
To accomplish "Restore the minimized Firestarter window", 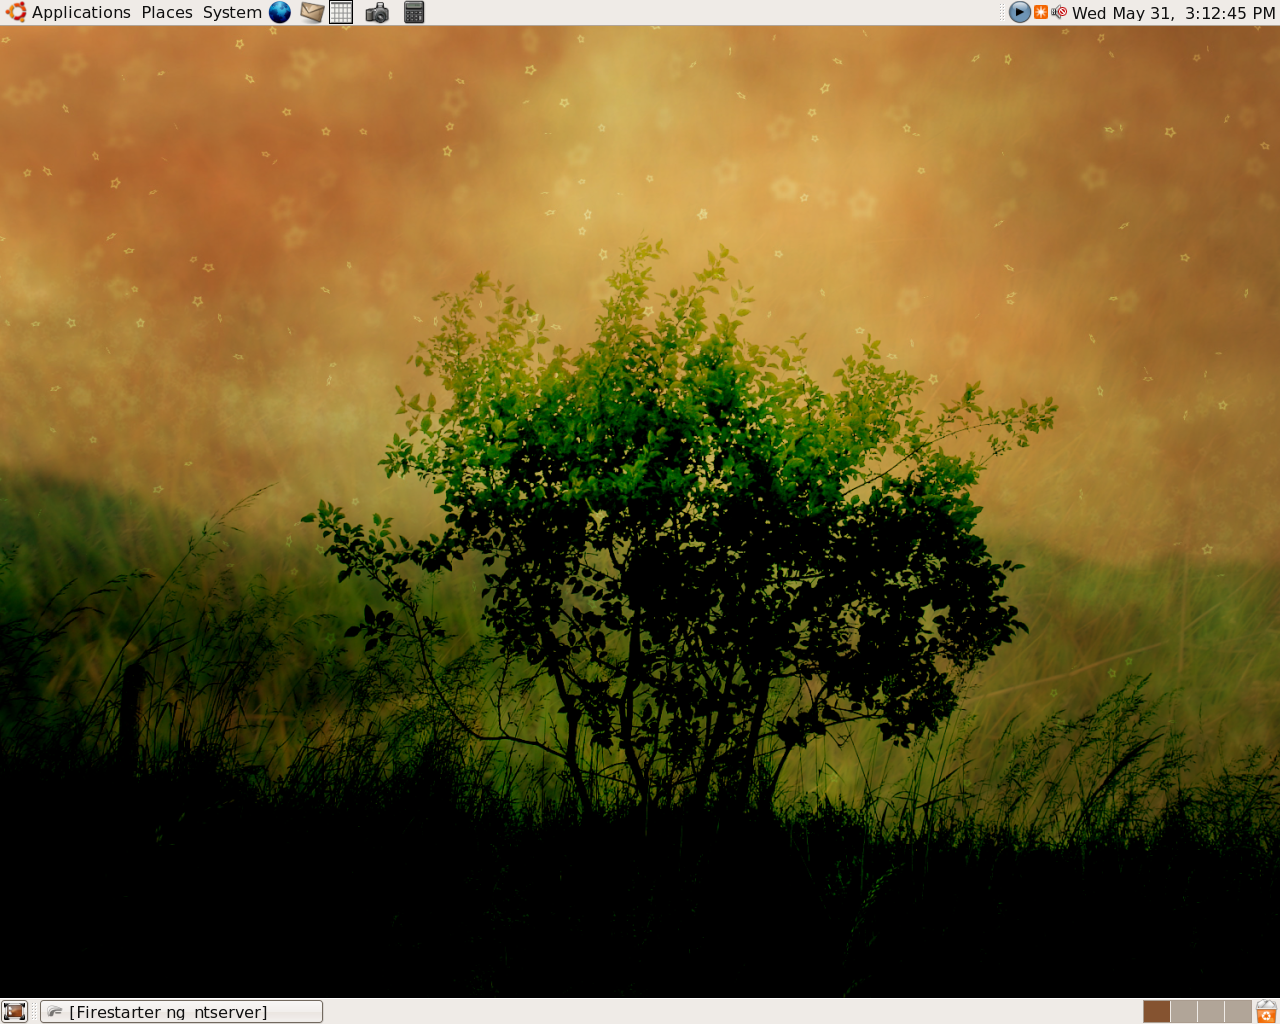I will coord(181,1012).
